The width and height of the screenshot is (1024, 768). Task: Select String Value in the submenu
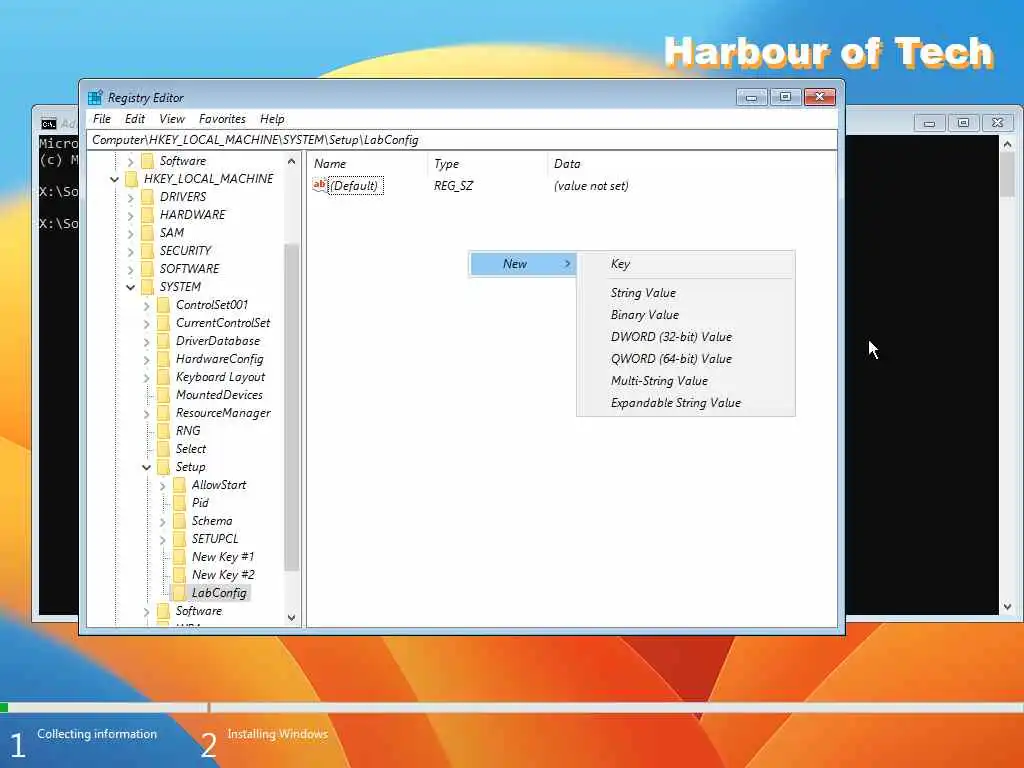pos(686,293)
